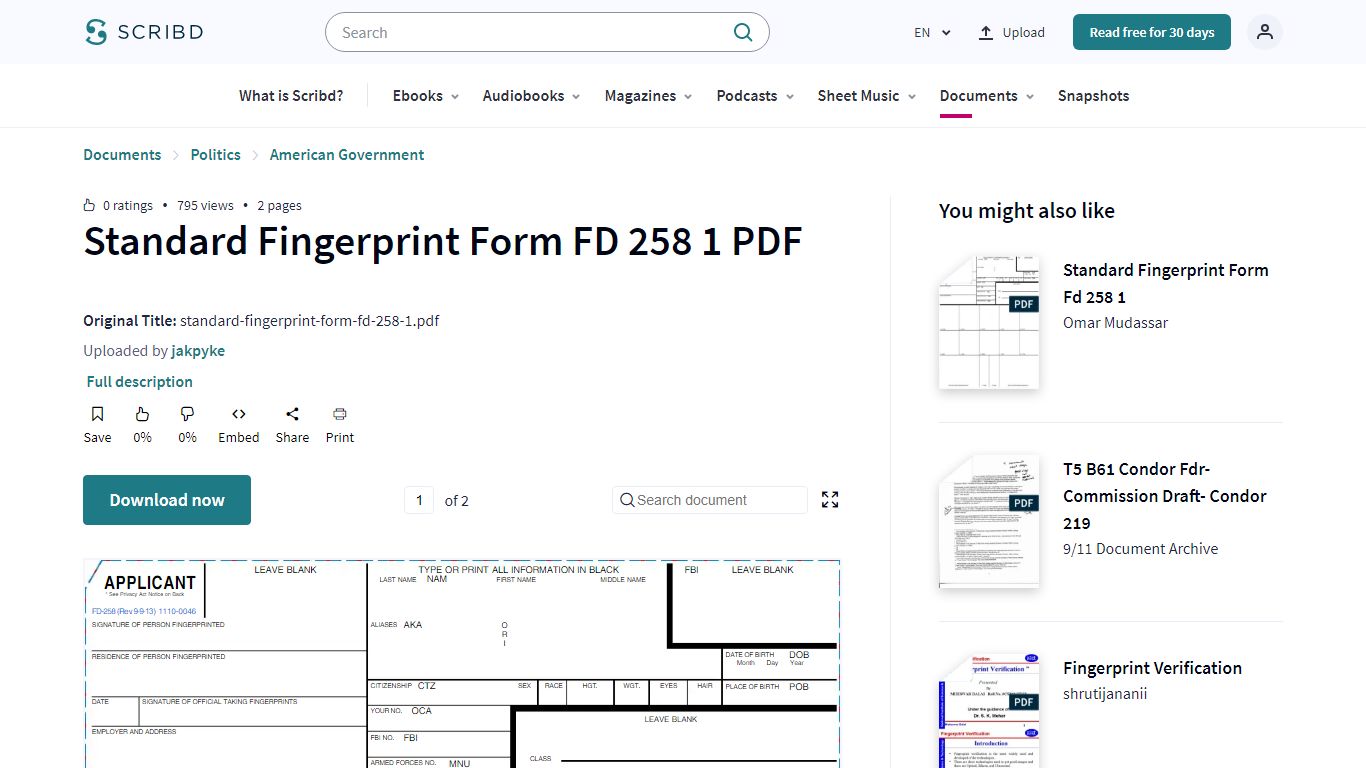Open uploader jakpyke's profile
Screen dimensions: 1366x768
(198, 351)
